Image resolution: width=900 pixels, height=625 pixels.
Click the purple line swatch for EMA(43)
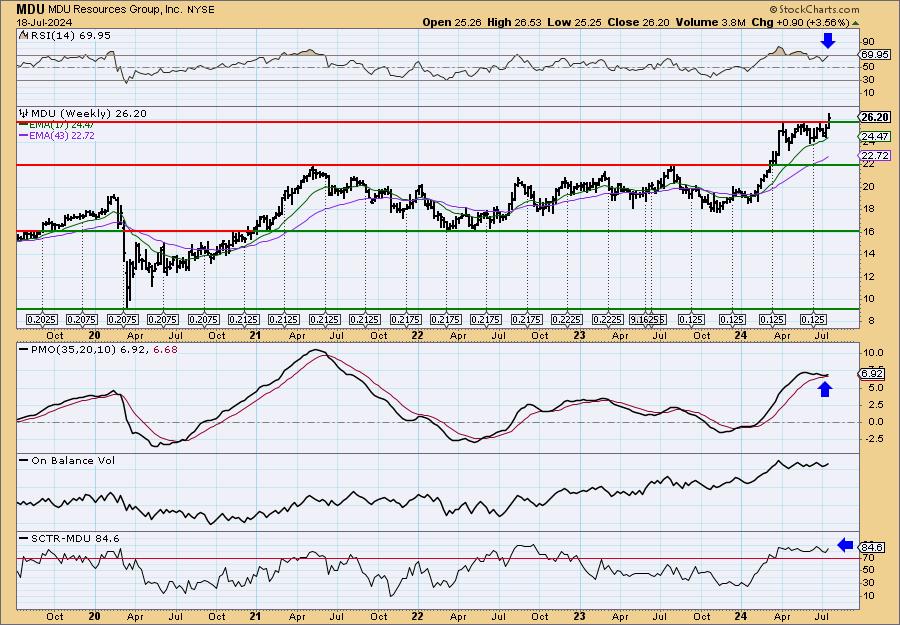coord(24,136)
